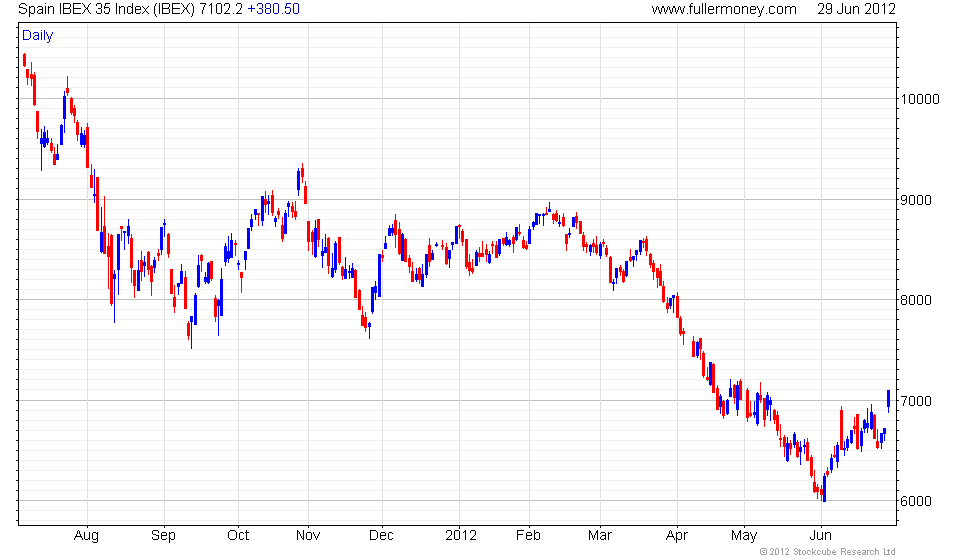Screen dimensions: 980x560
Task: Click the 8000 y-axis label
Action: 916,300
